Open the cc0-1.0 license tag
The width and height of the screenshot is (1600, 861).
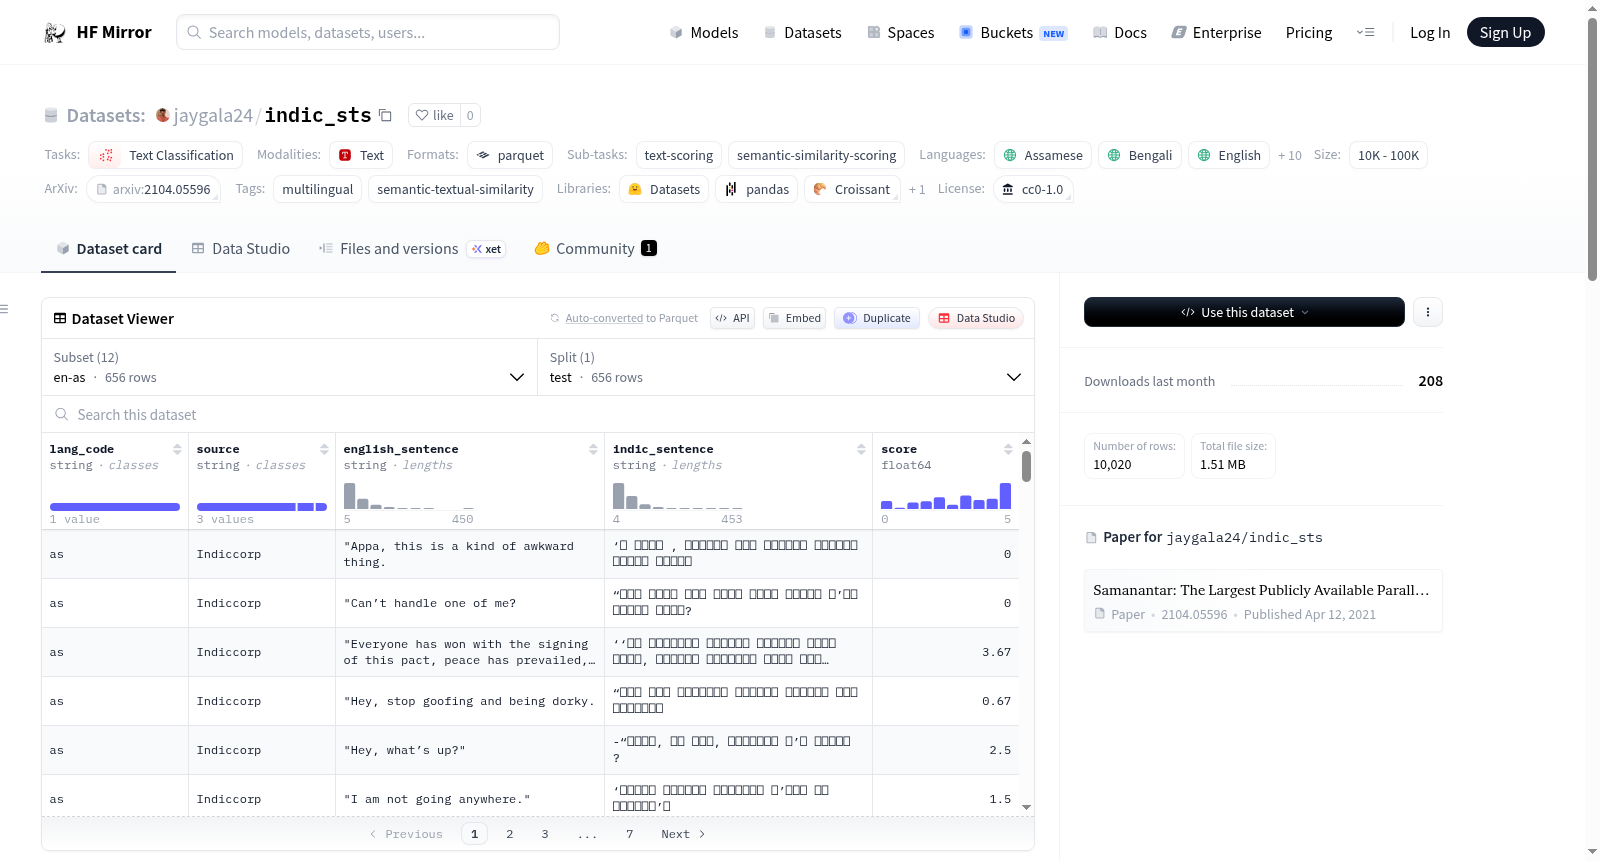1033,189
